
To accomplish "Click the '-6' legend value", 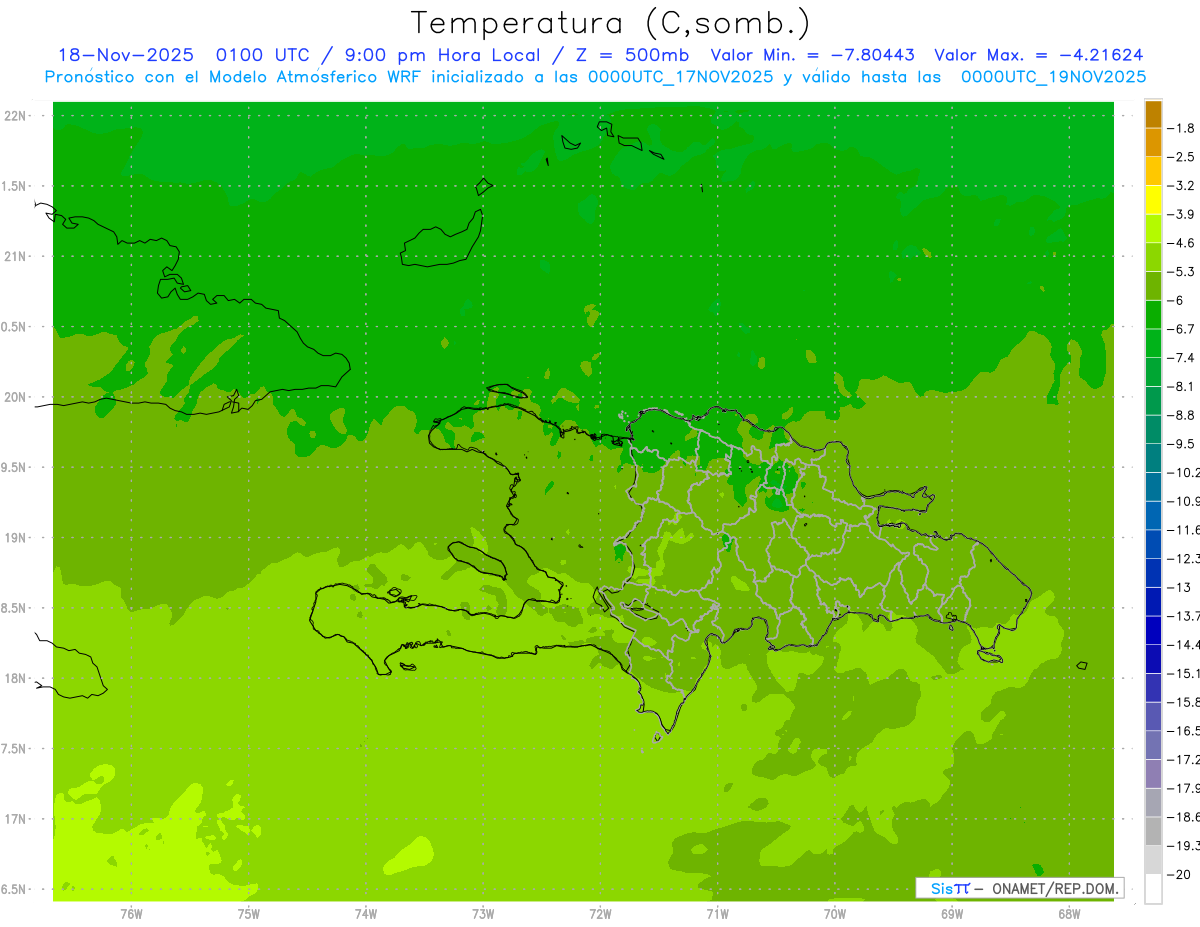I will coord(1176,300).
